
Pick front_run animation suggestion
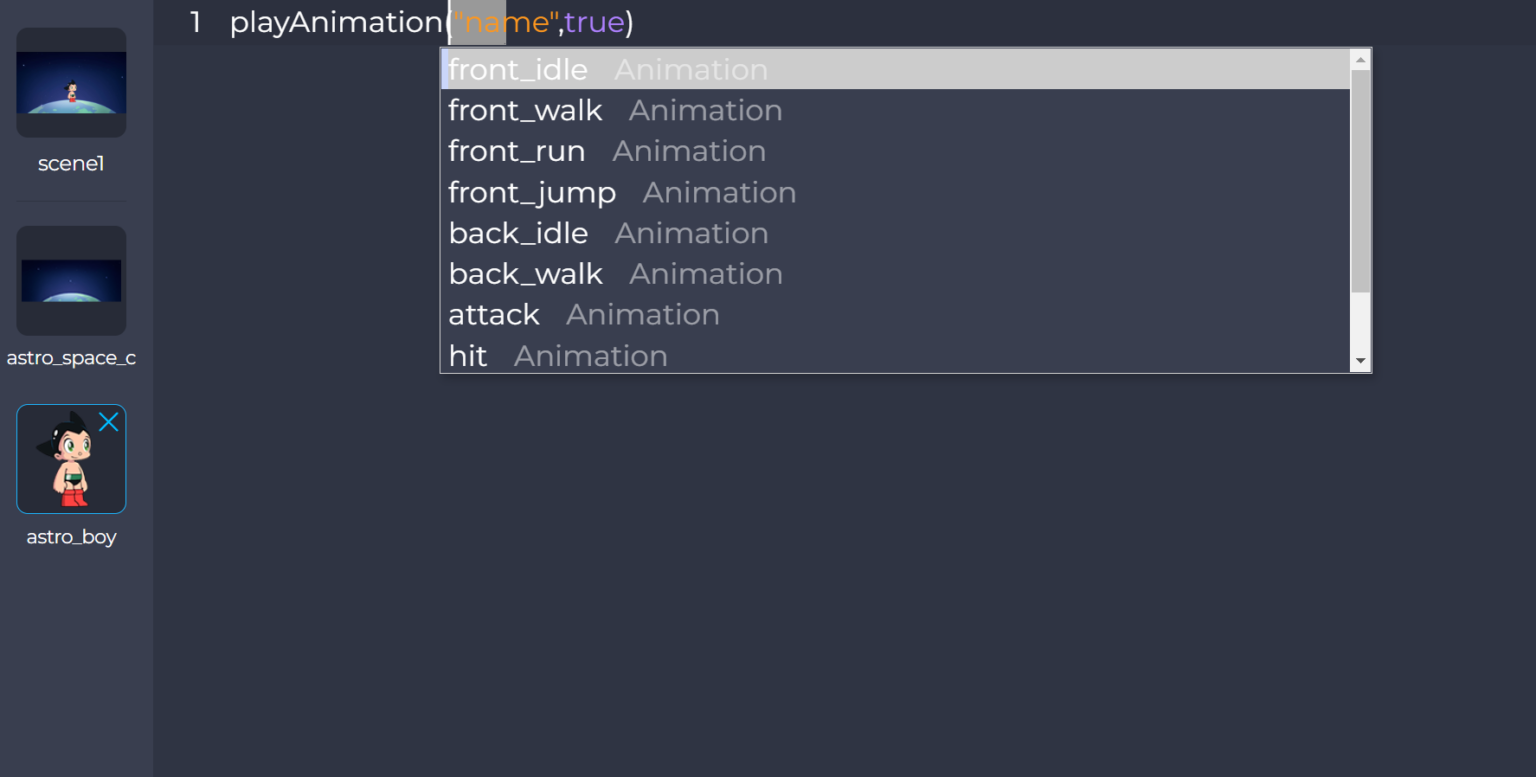click(516, 151)
